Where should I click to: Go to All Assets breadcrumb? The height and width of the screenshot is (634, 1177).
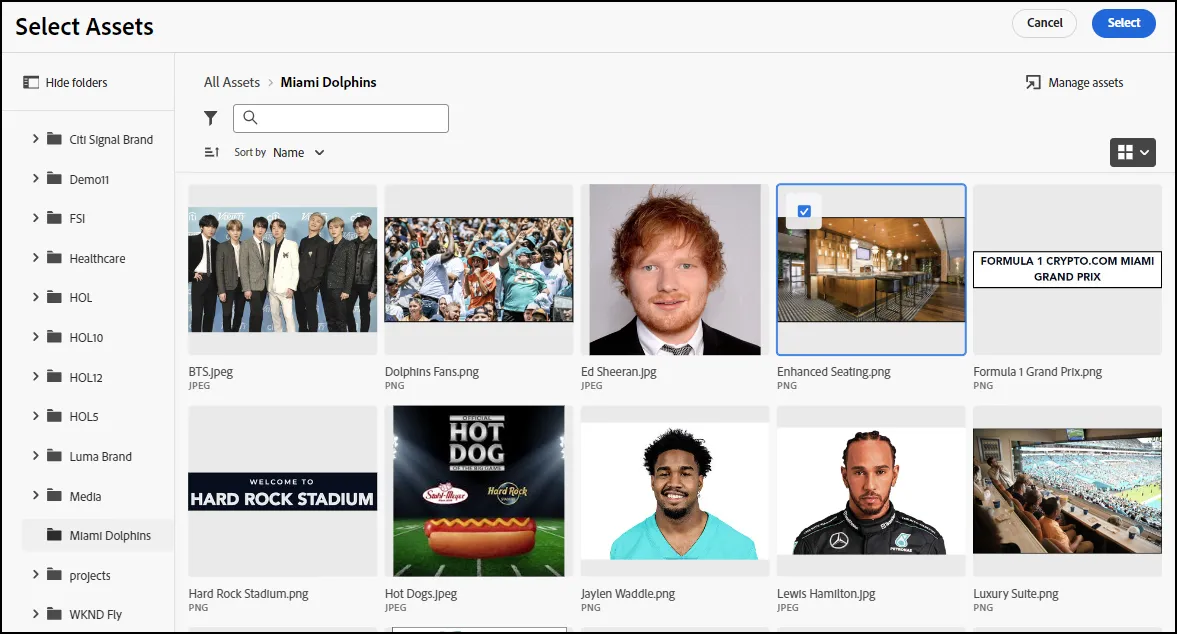[x=232, y=83]
